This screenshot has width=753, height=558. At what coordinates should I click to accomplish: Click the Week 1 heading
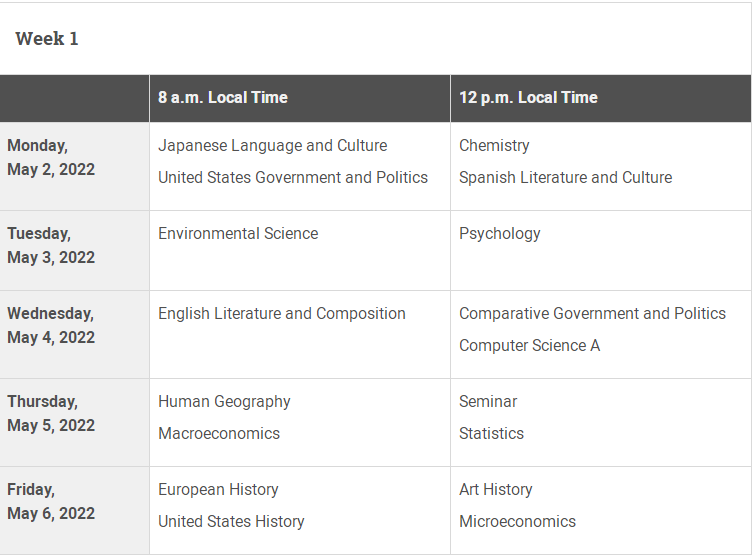click(47, 39)
